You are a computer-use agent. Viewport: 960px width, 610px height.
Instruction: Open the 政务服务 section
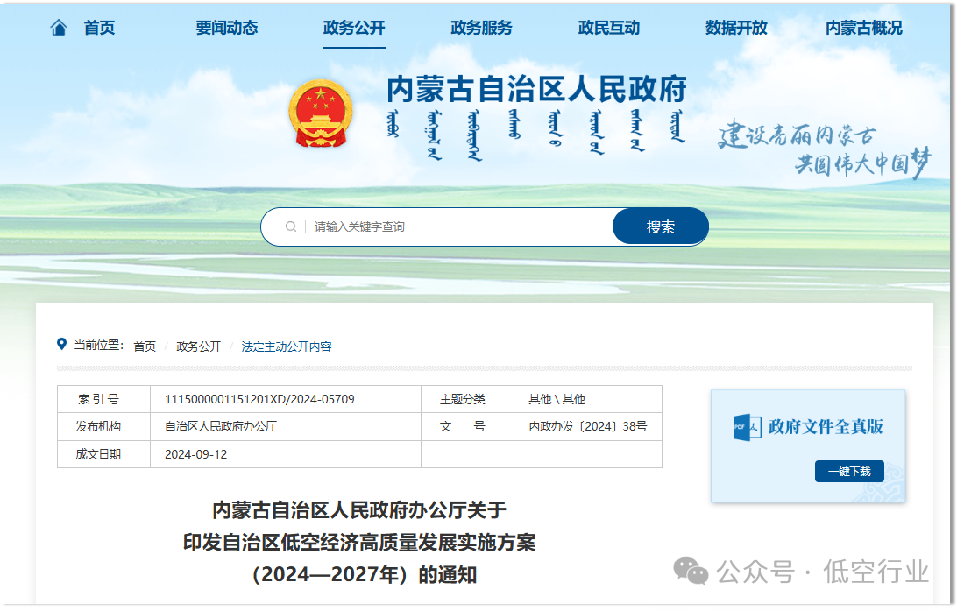pos(479,28)
